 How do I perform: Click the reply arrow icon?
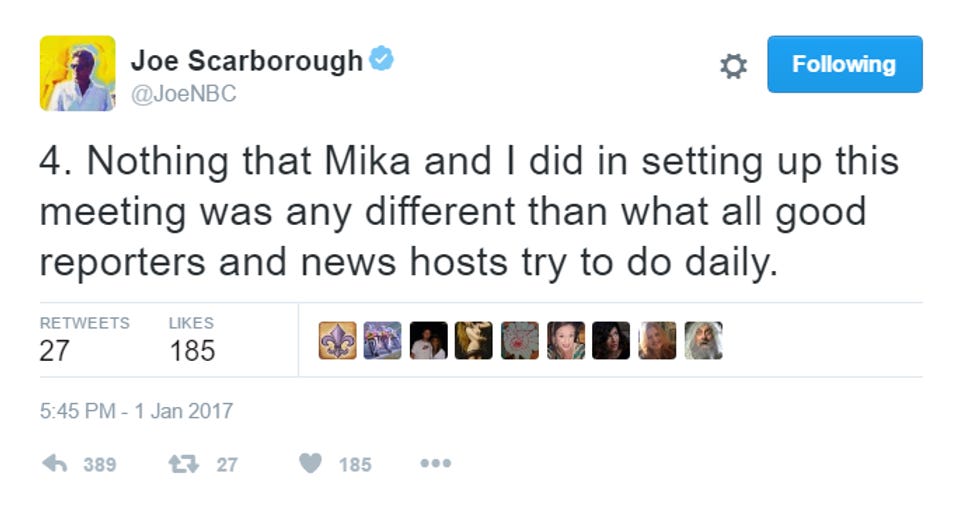coord(54,464)
